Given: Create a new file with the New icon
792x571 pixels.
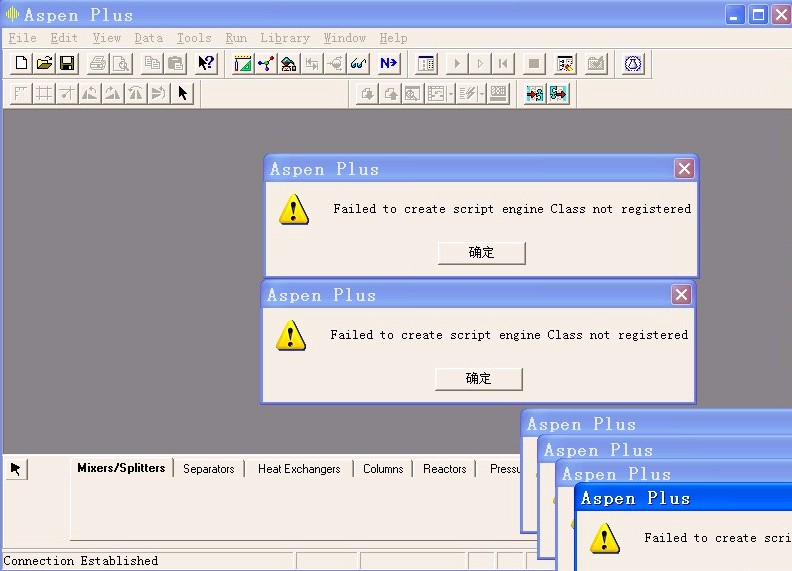Looking at the screenshot, I should [21, 64].
